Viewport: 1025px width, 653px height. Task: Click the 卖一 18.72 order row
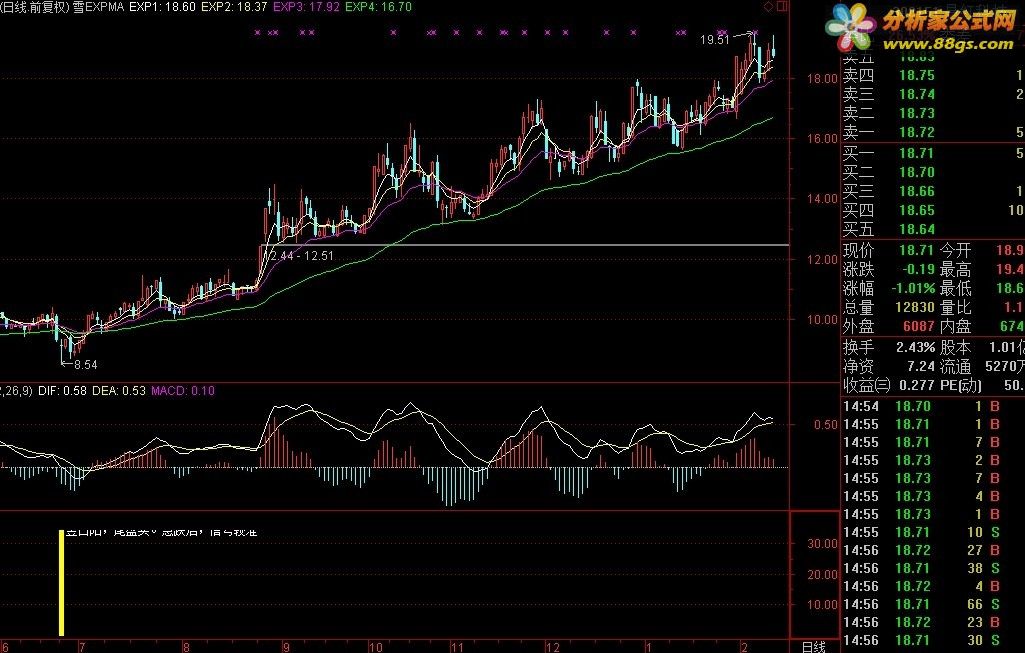point(933,133)
